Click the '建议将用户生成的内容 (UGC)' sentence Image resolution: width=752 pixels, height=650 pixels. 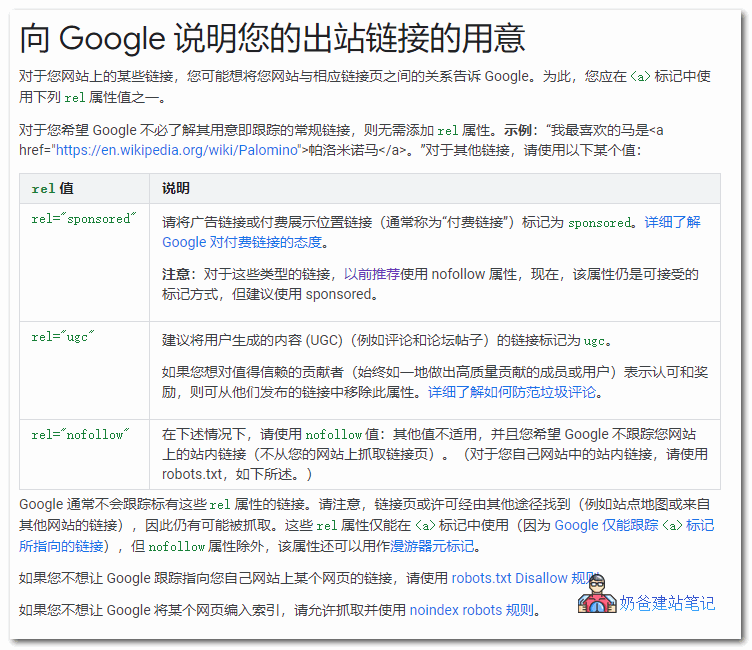coord(387,341)
